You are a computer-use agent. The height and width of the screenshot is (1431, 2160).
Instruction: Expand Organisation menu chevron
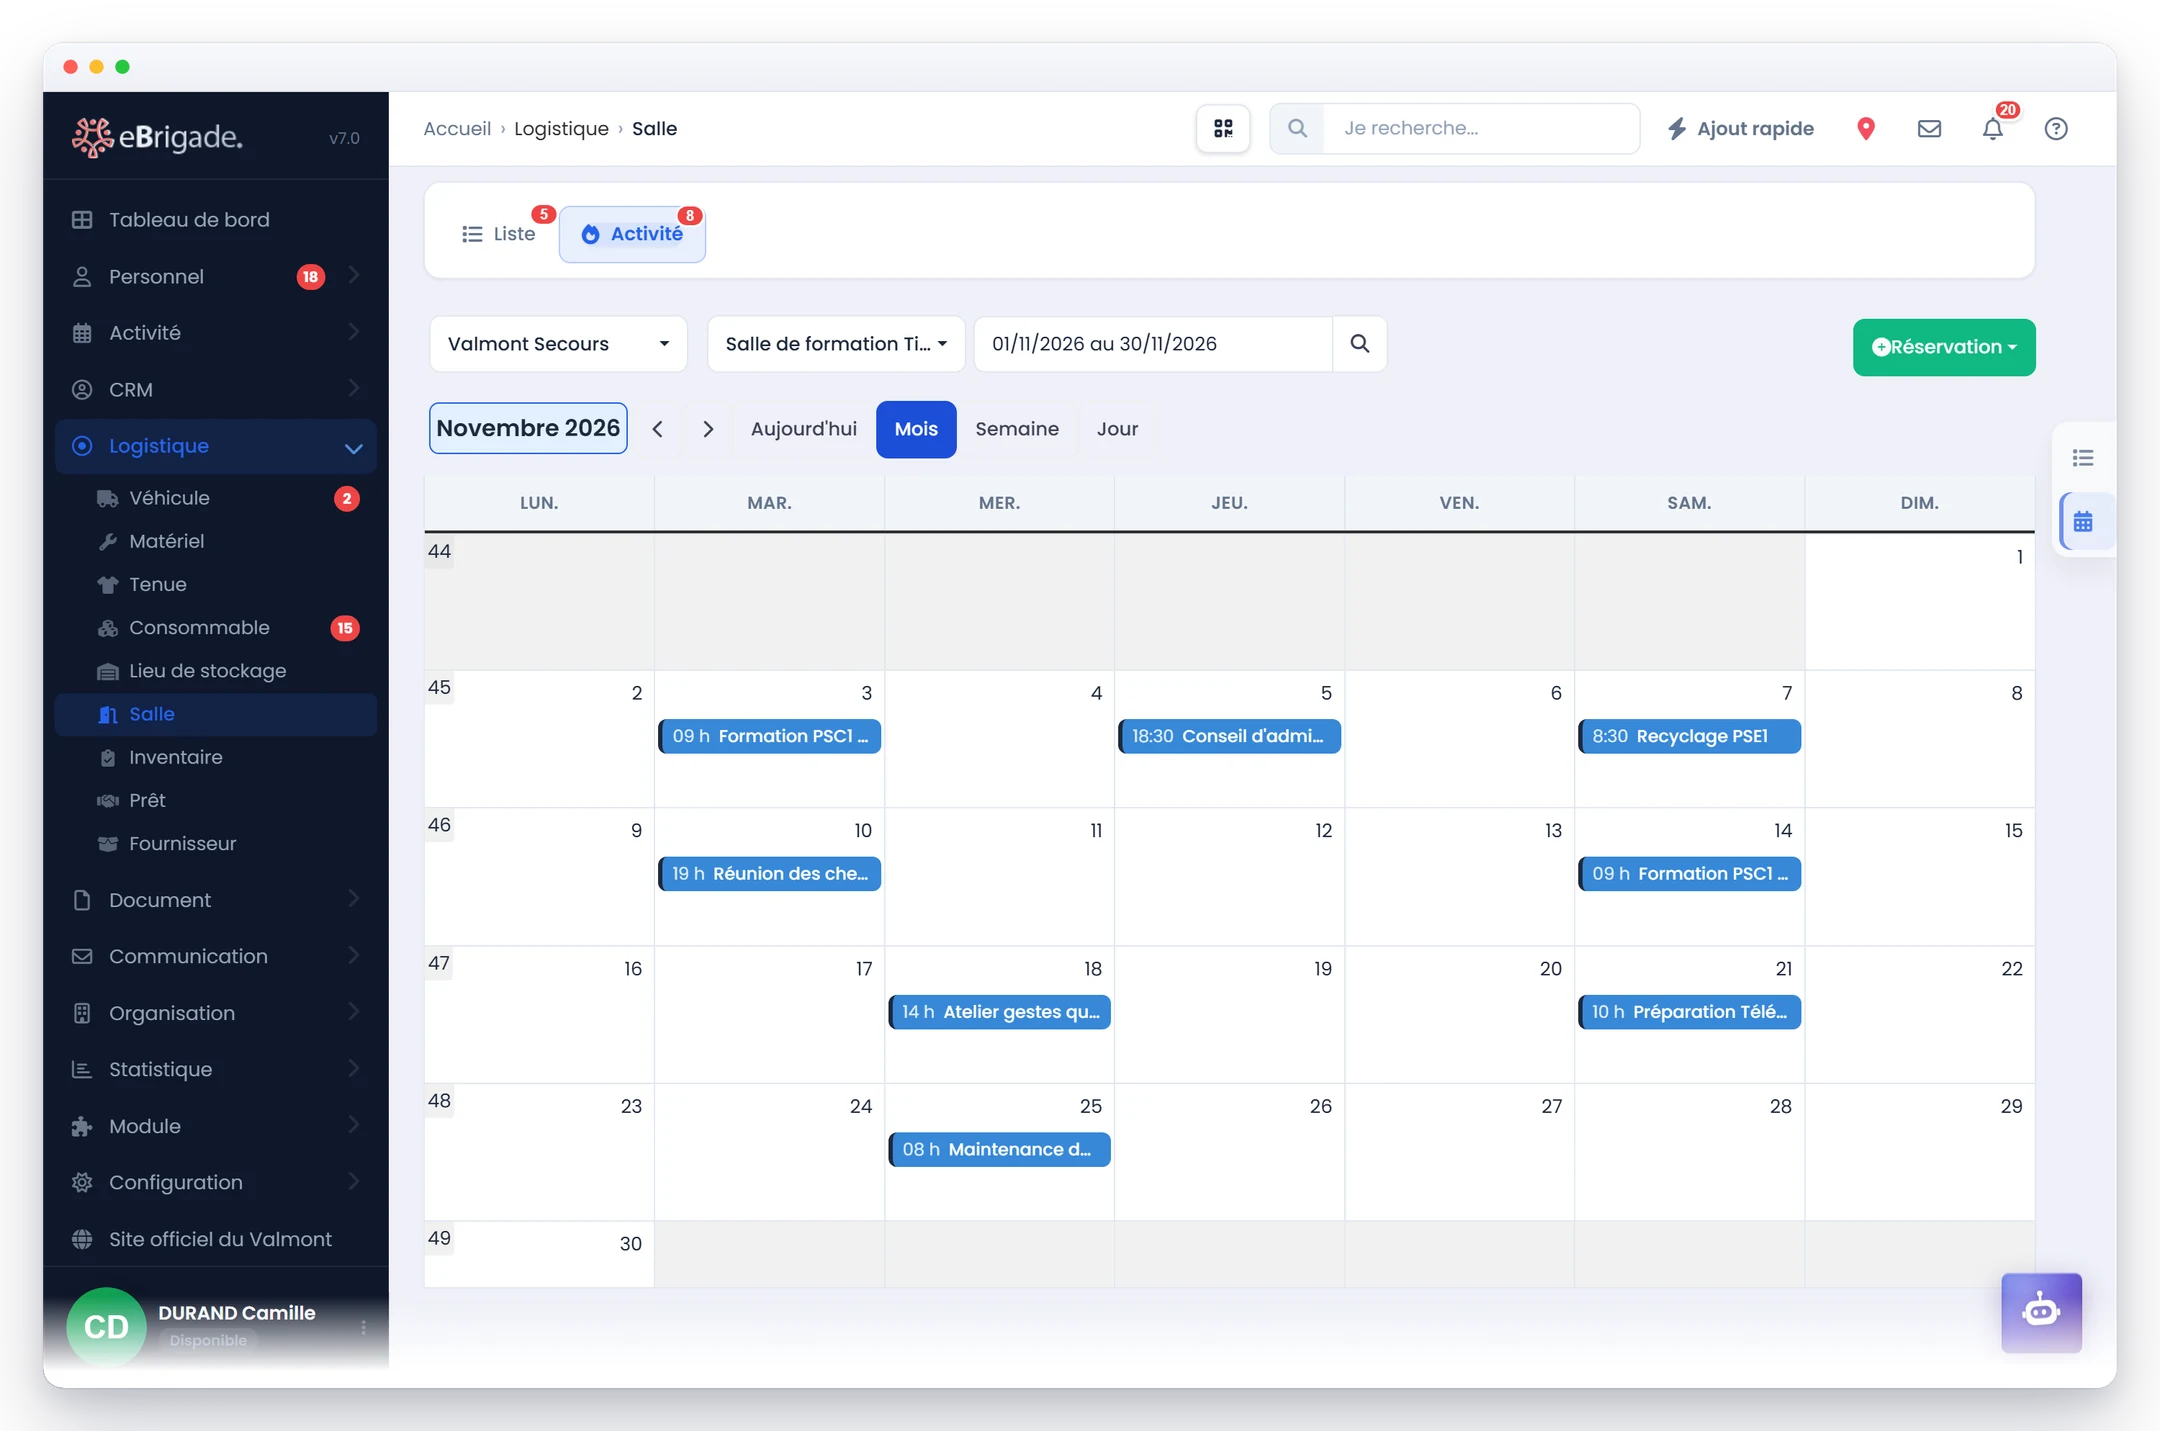tap(353, 1012)
